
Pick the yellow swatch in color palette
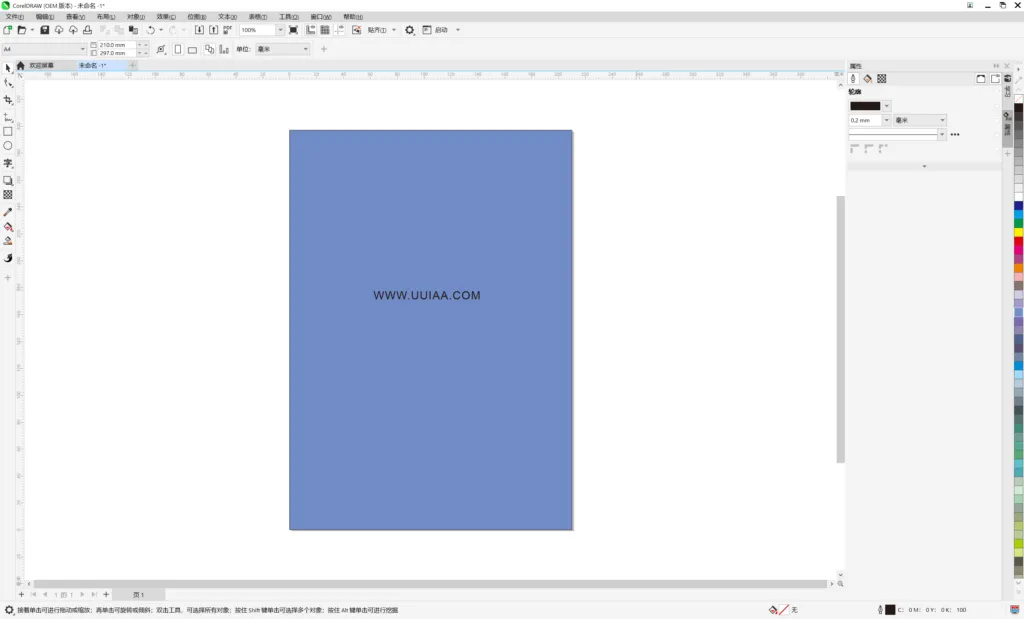pos(1018,232)
